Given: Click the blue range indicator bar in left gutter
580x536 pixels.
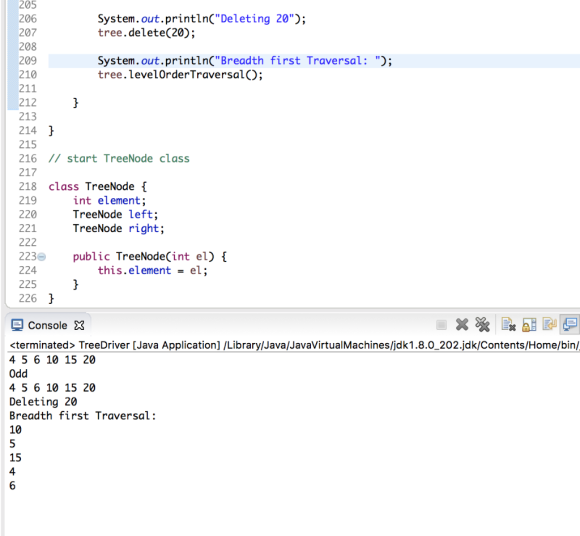Looking at the screenshot, I should (13, 55).
